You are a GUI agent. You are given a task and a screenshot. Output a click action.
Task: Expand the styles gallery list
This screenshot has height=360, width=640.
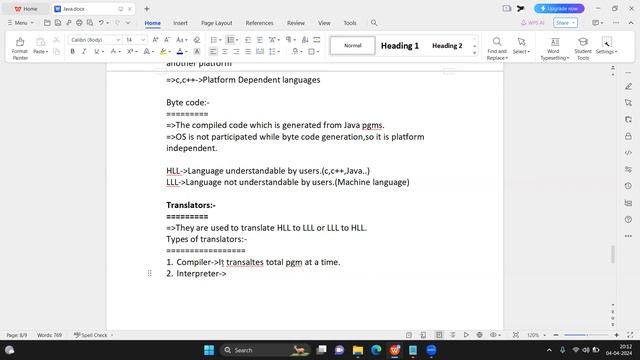click(x=474, y=53)
